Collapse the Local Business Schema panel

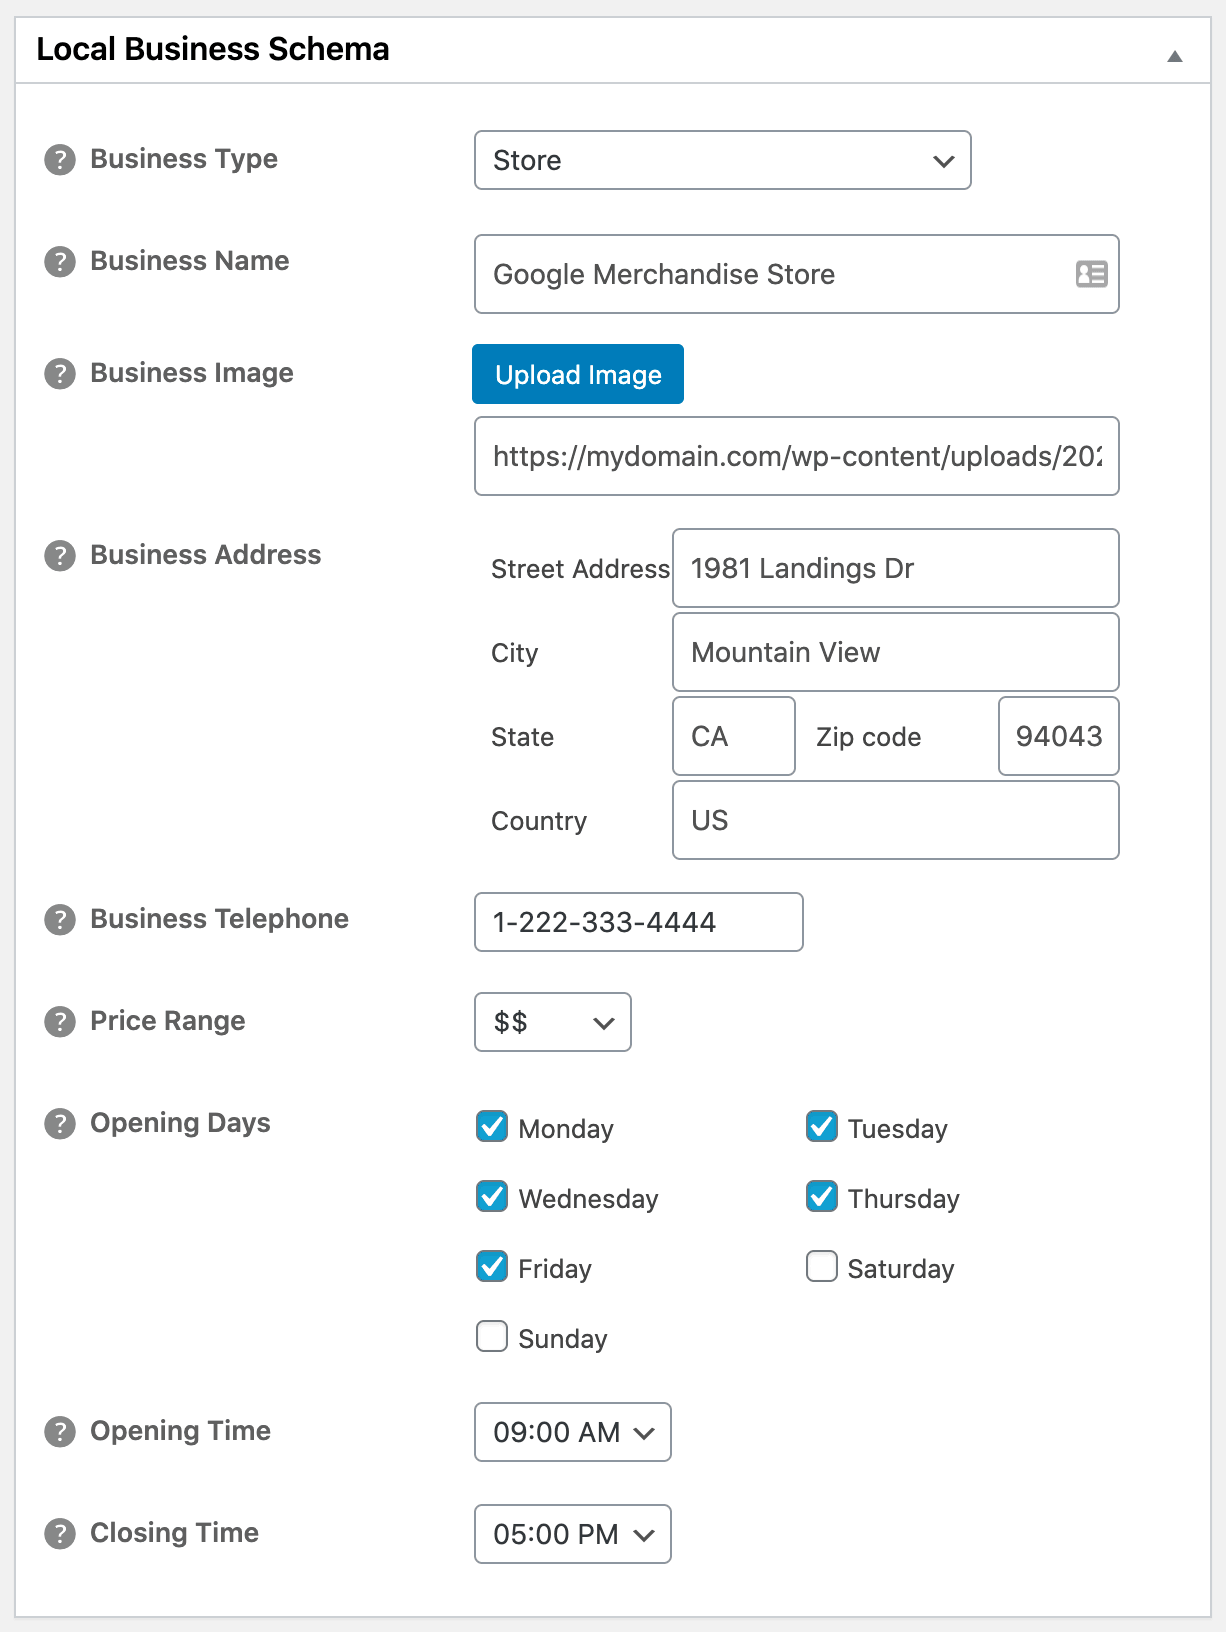point(1175,56)
